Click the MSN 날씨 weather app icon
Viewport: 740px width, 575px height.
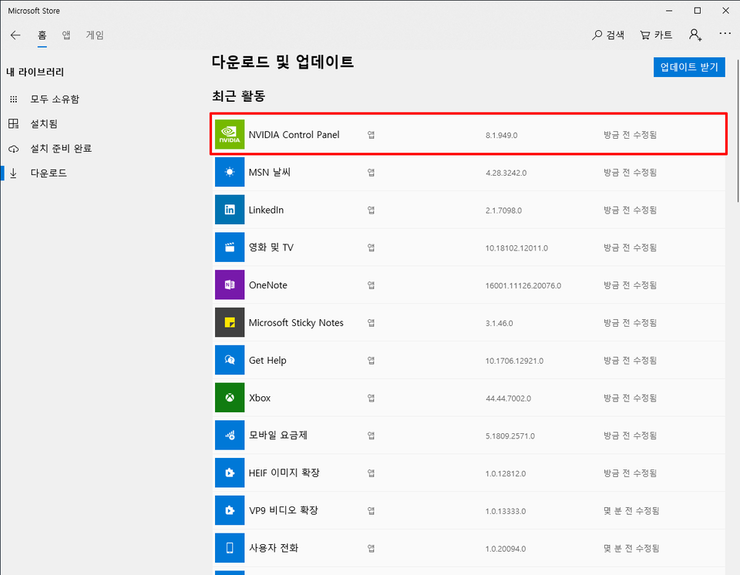[229, 172]
